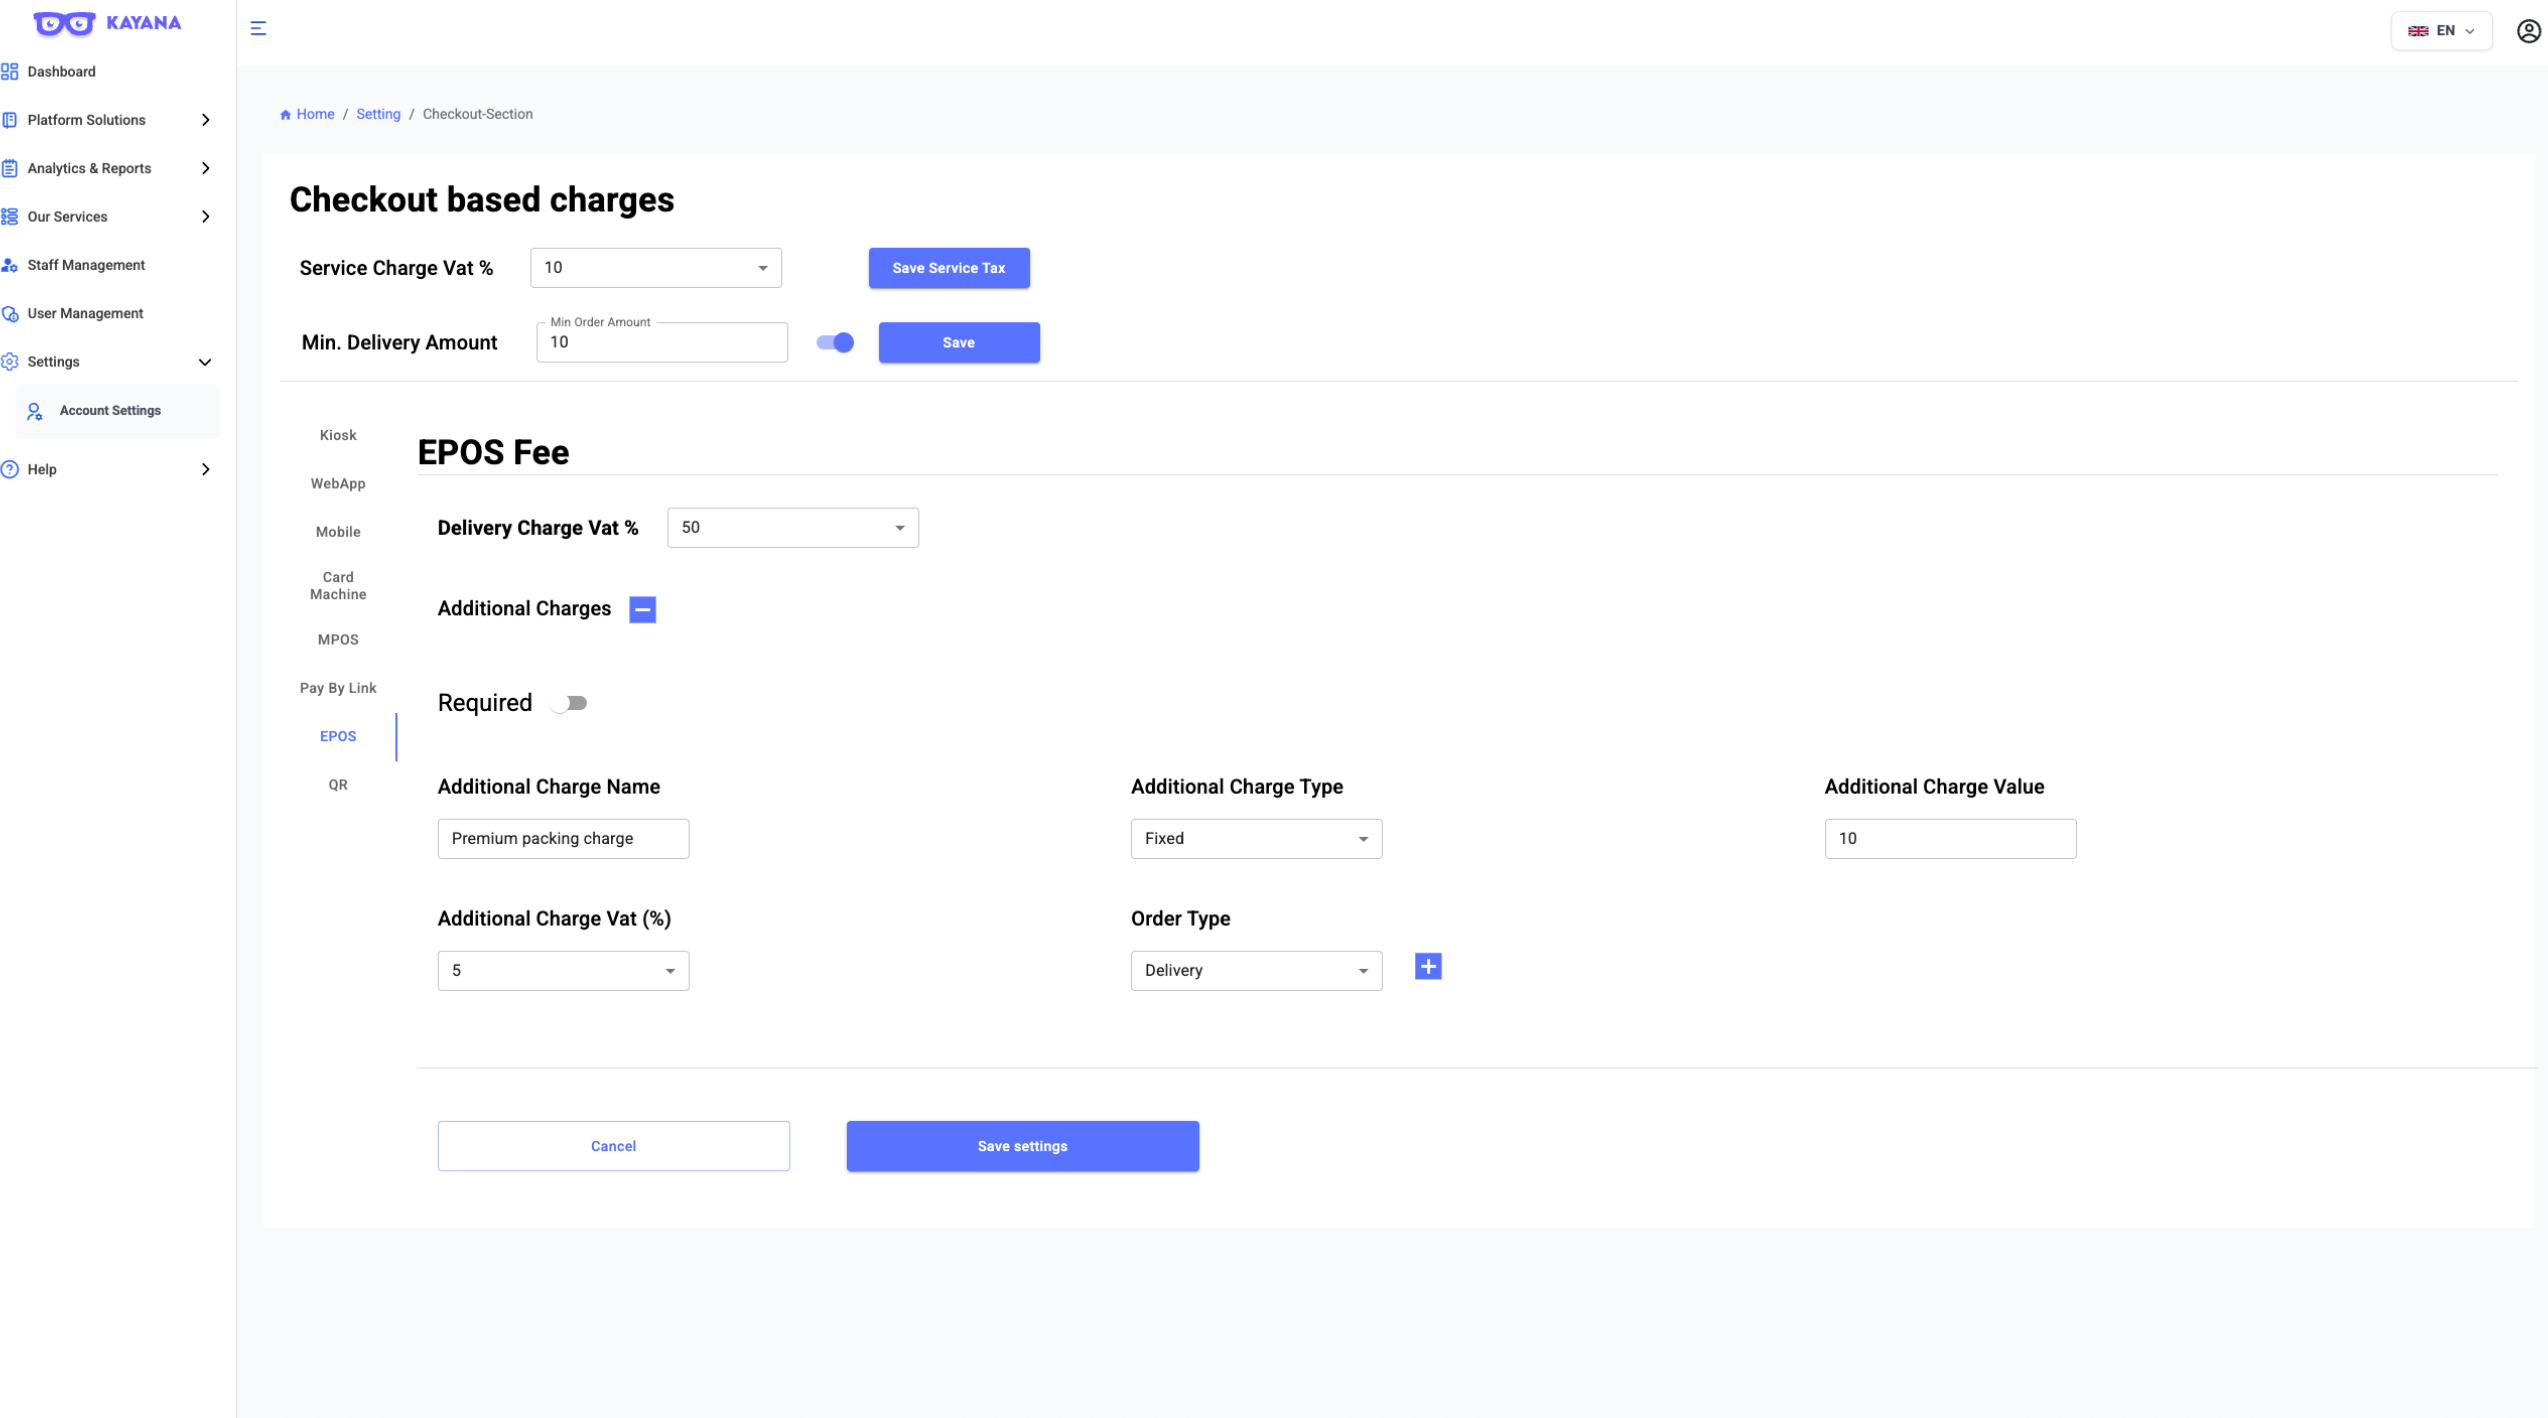Viewport: 2548px width, 1418px height.
Task: Toggle the hamburger sidebar menu icon
Action: [x=258, y=28]
